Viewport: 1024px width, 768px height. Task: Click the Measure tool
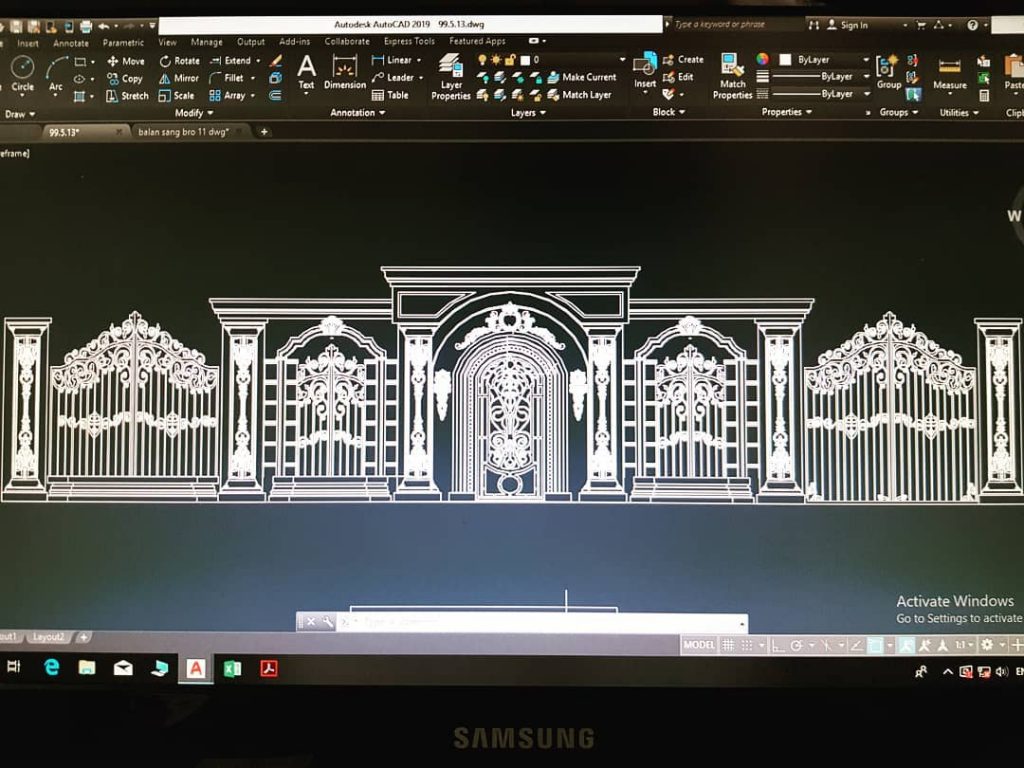950,73
